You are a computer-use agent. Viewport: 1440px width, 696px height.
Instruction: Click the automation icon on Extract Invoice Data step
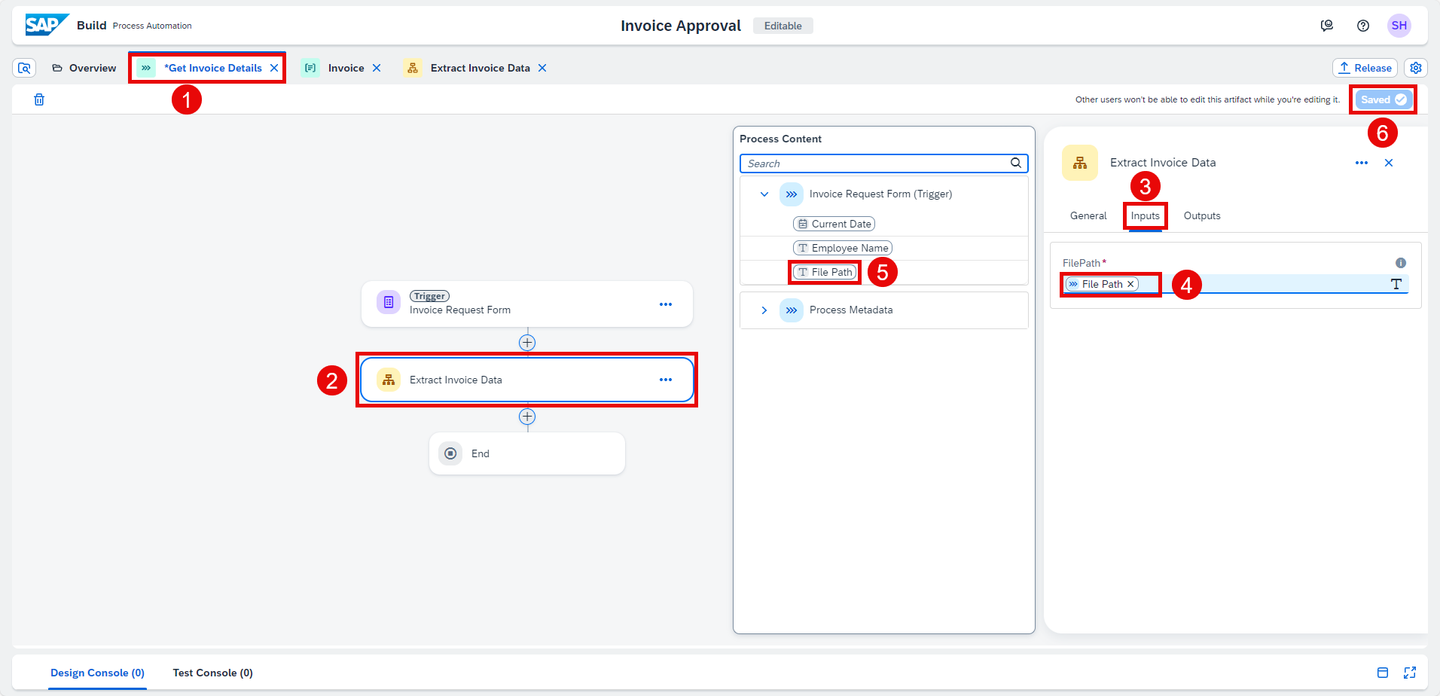[389, 380]
